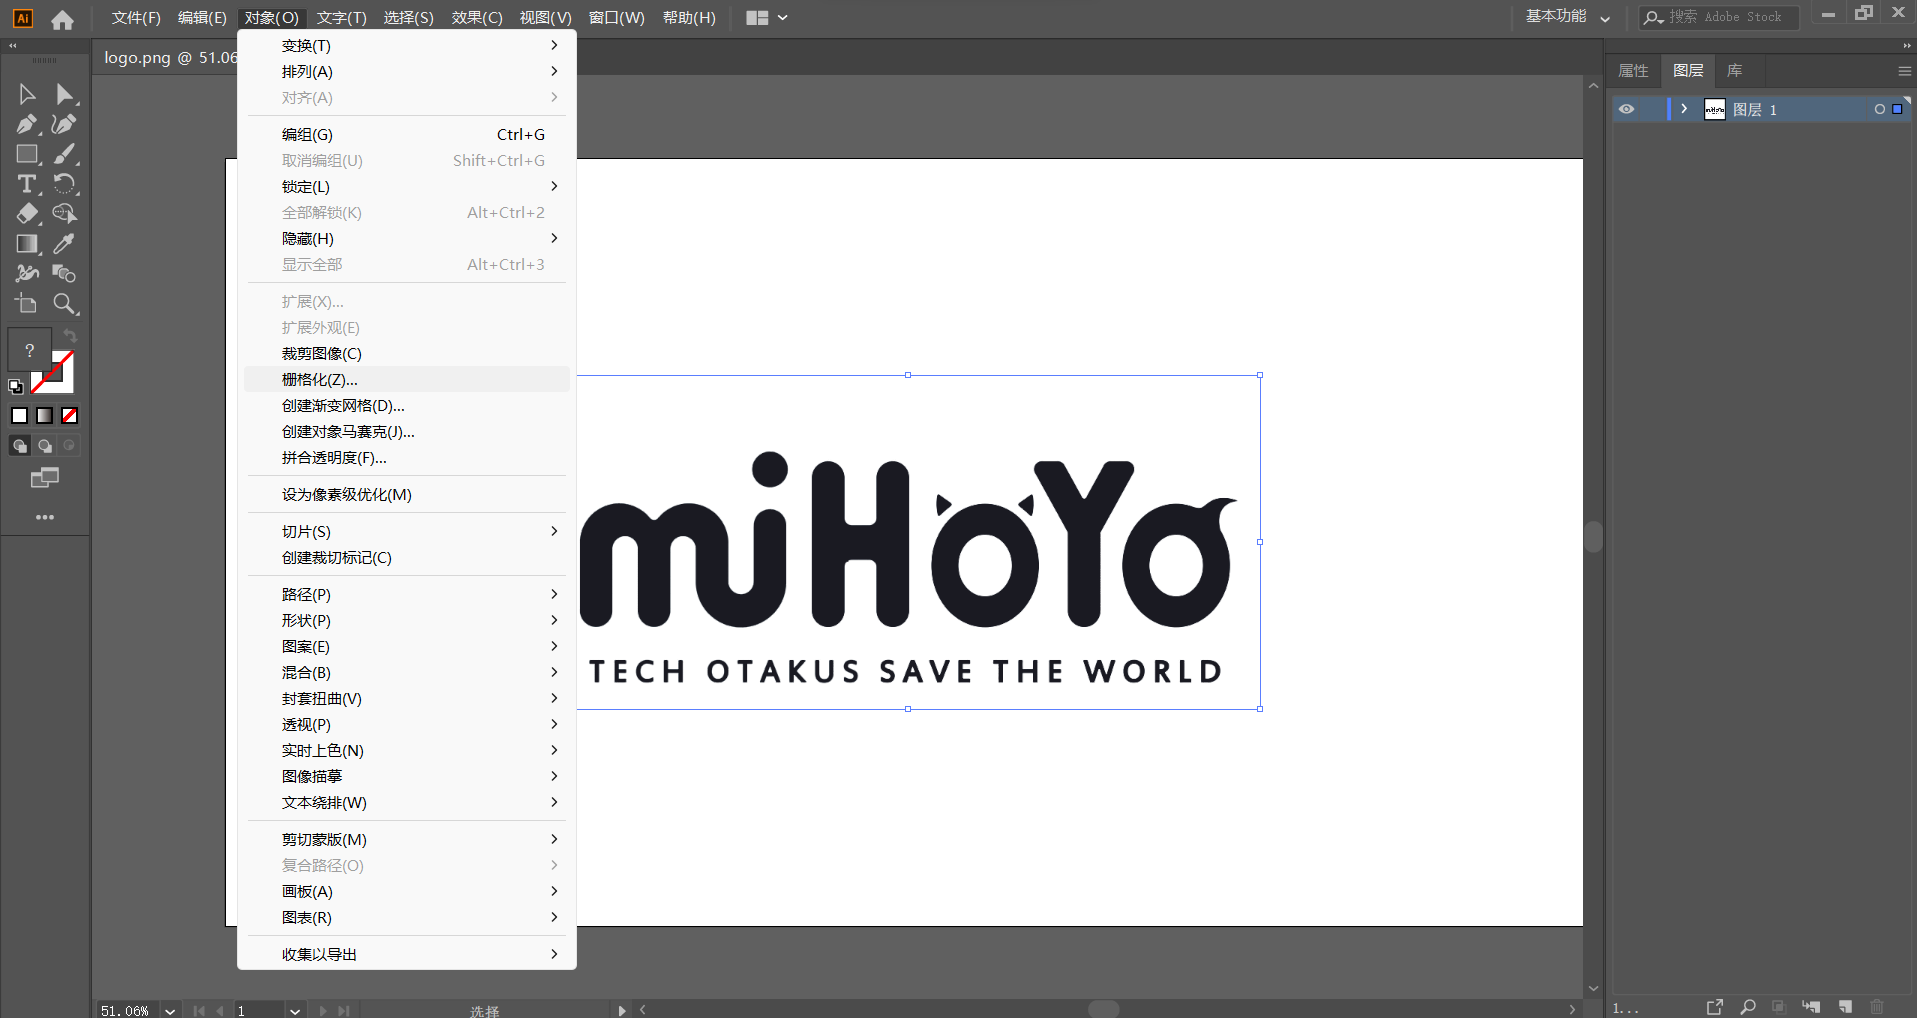Choose 裁剪图像(C) menu entry
1917x1018 pixels.
407,354
